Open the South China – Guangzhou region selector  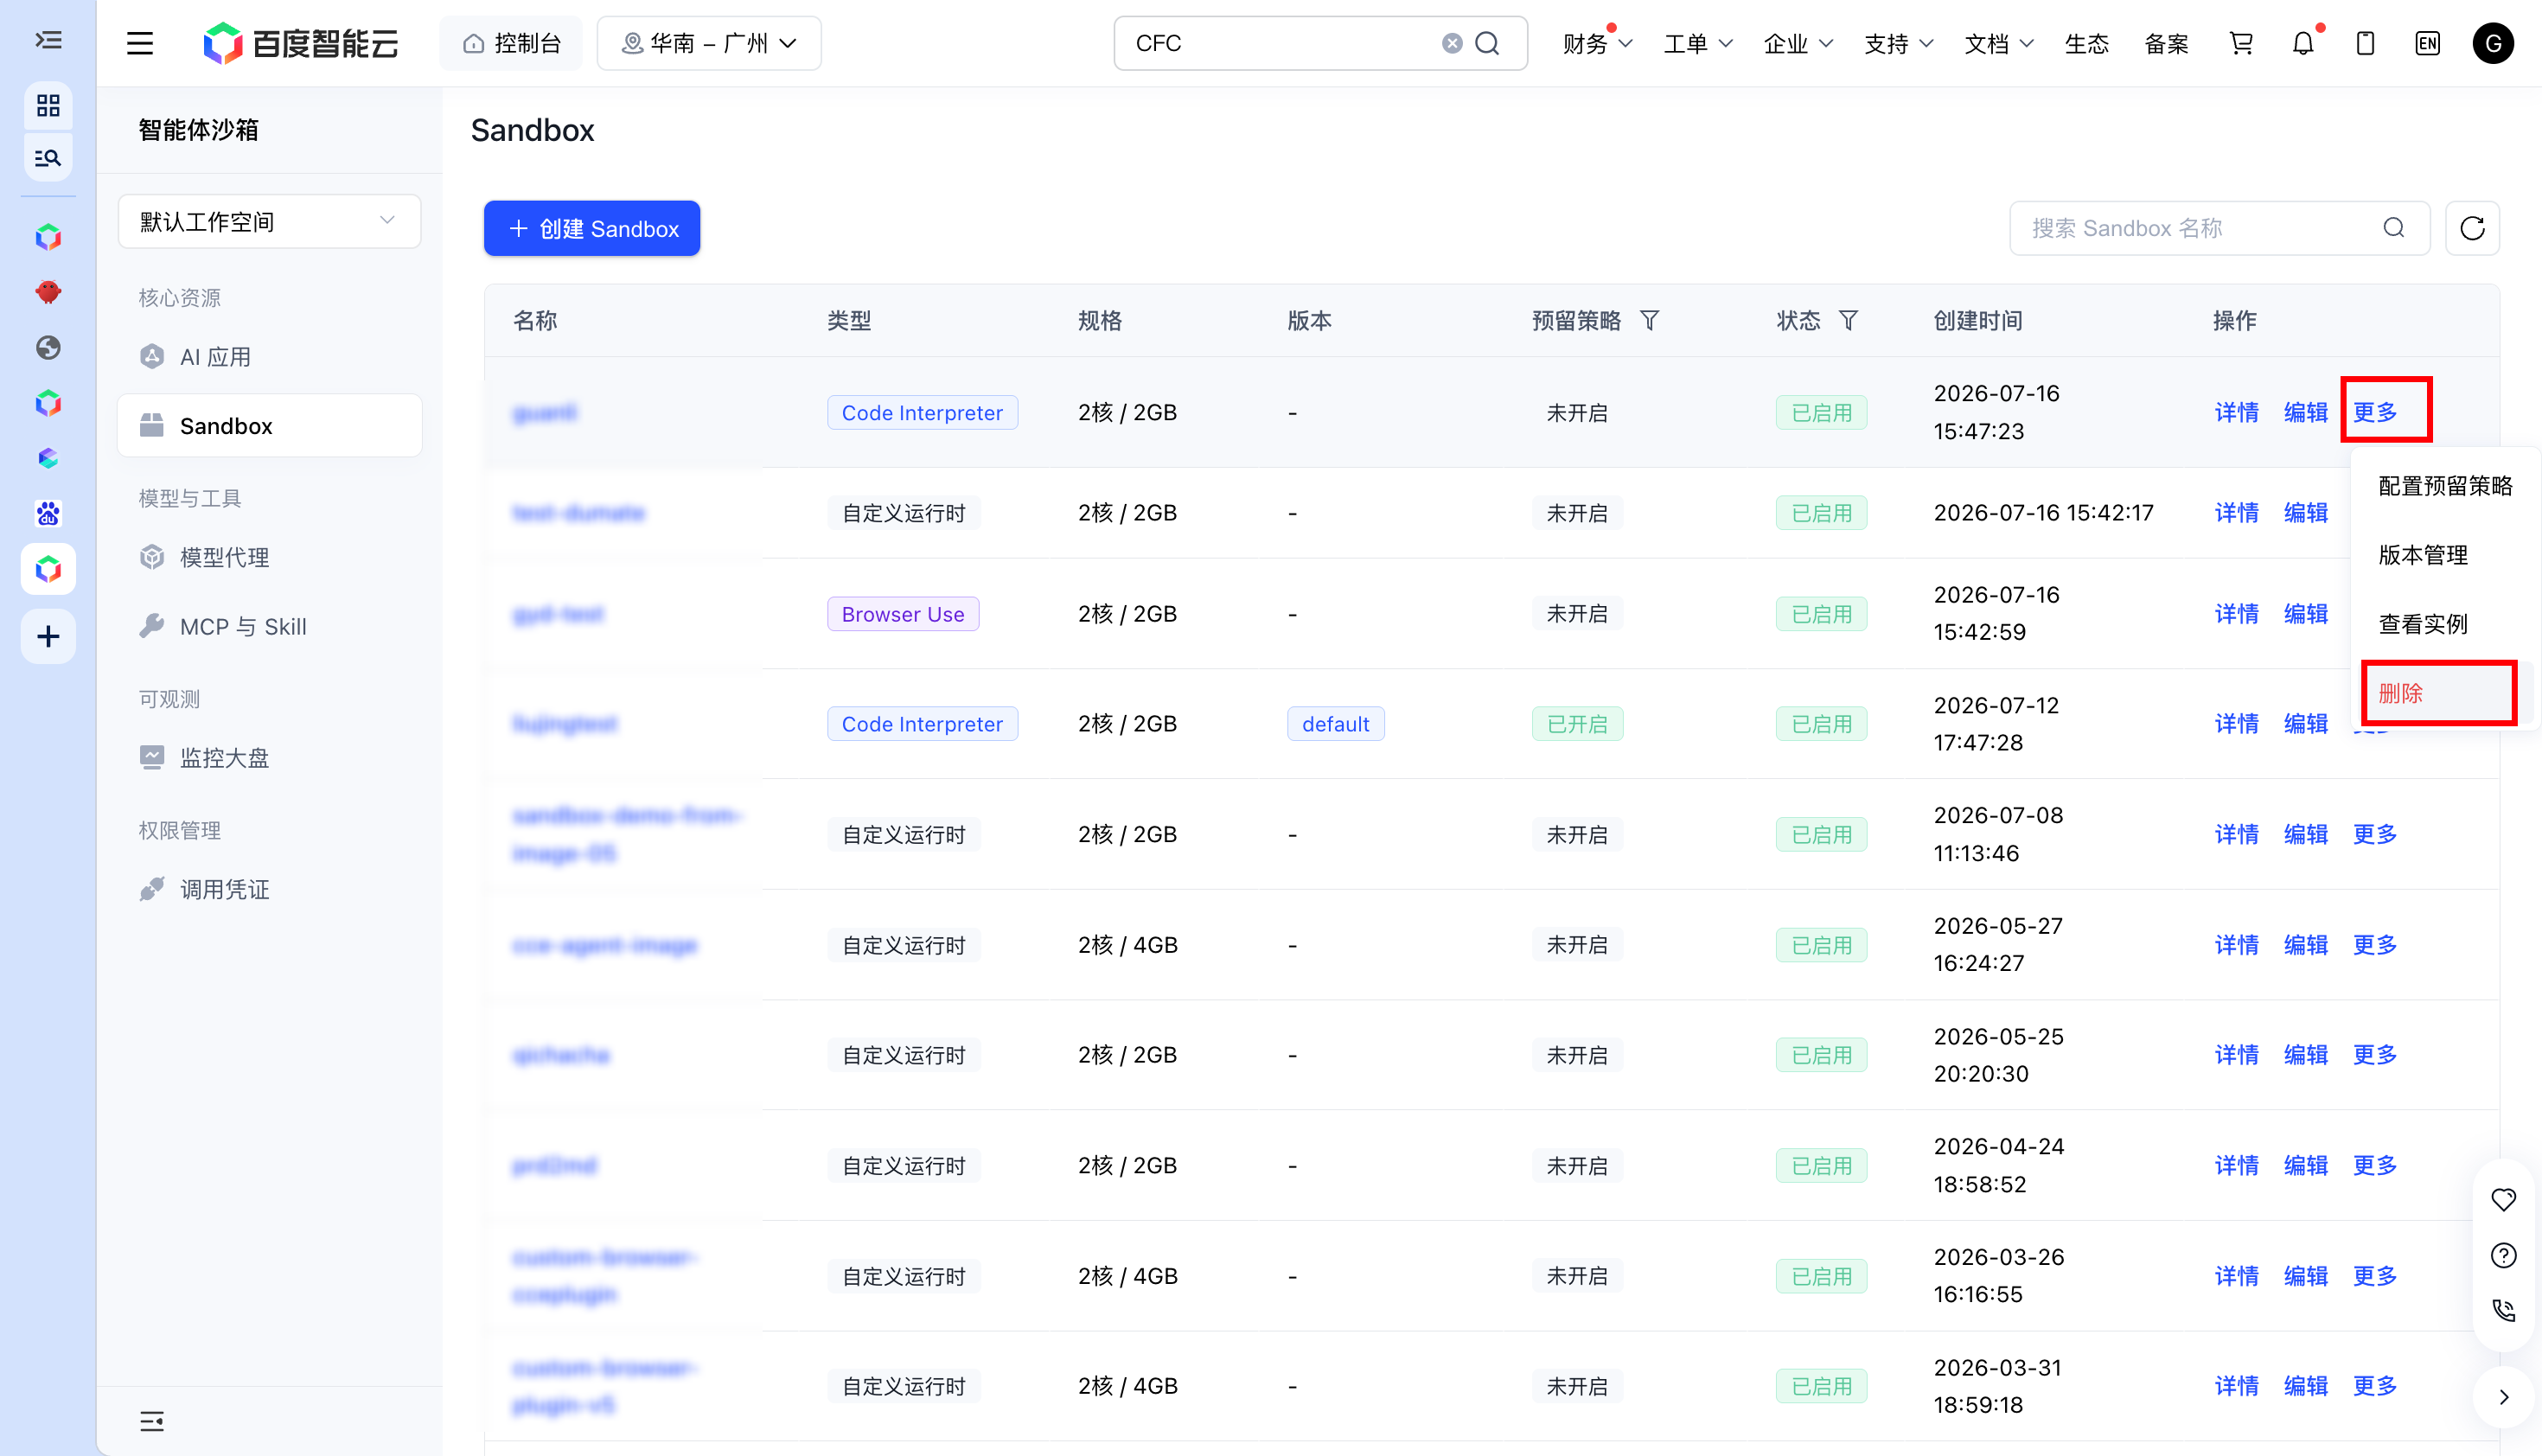click(709, 43)
